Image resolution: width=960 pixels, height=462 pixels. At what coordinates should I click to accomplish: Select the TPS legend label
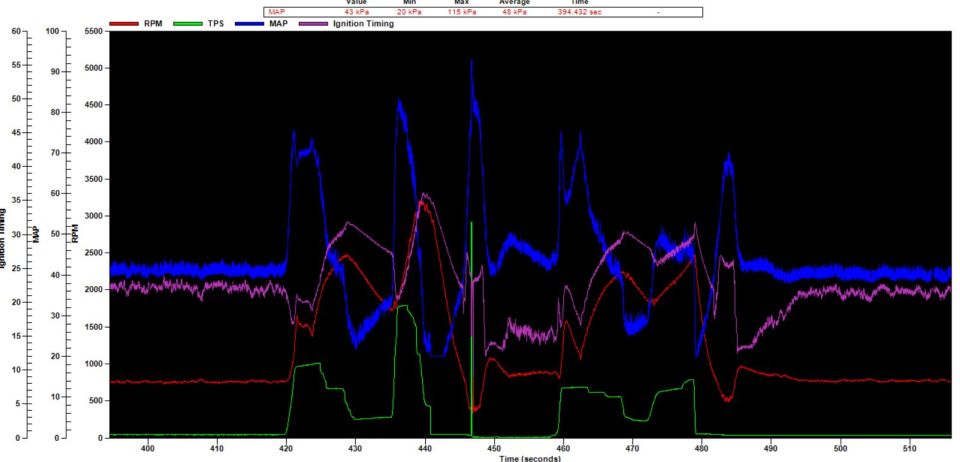216,24
